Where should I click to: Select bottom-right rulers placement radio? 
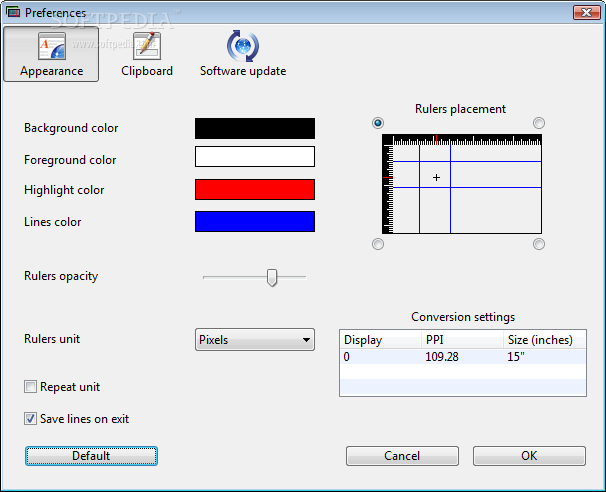click(539, 244)
